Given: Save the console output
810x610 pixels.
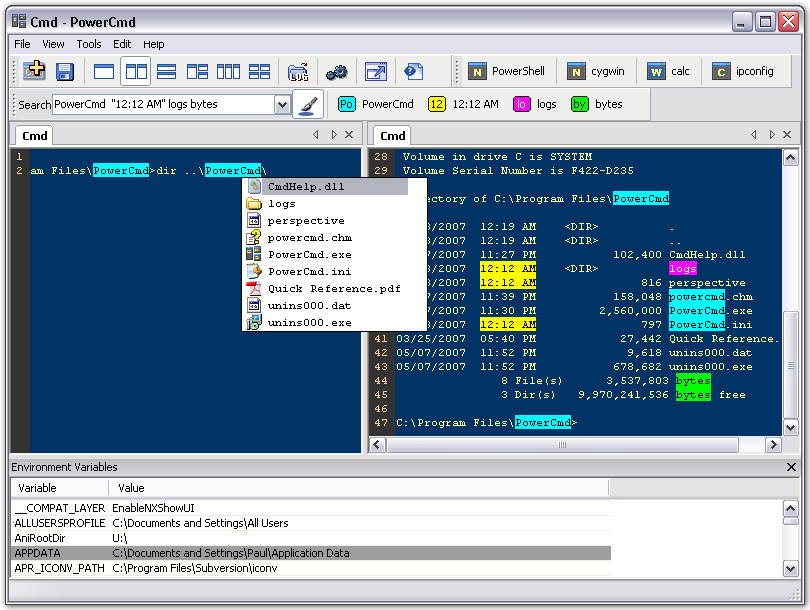Looking at the screenshot, I should pos(65,72).
